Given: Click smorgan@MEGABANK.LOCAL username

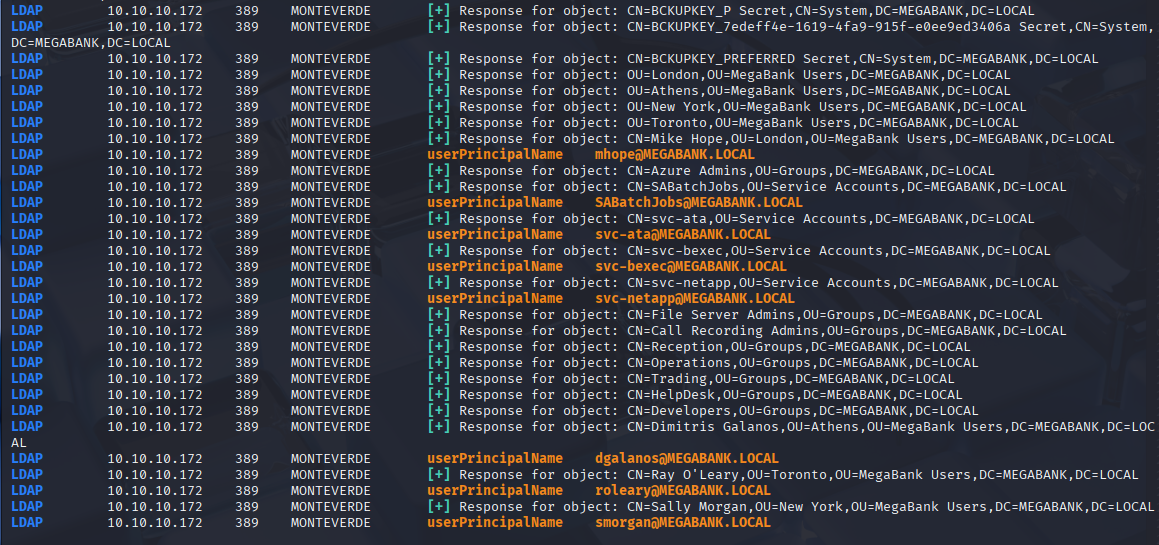Looking at the screenshot, I should pos(683,522).
